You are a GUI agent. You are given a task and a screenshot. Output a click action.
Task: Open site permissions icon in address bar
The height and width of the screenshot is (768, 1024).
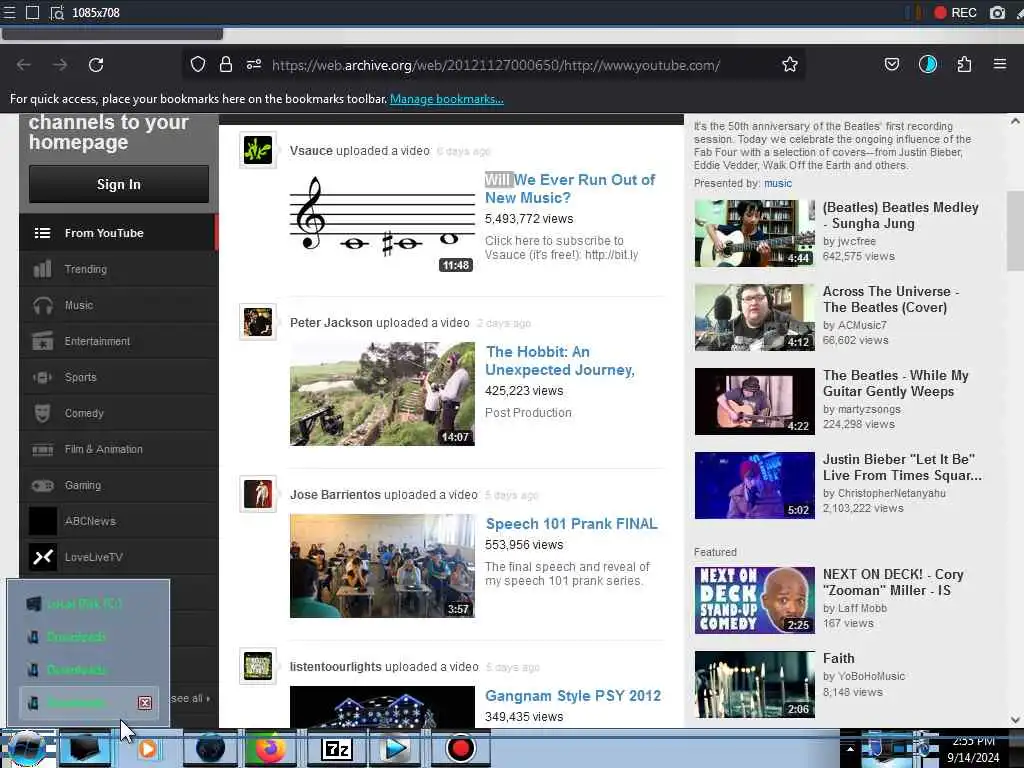pos(254,64)
